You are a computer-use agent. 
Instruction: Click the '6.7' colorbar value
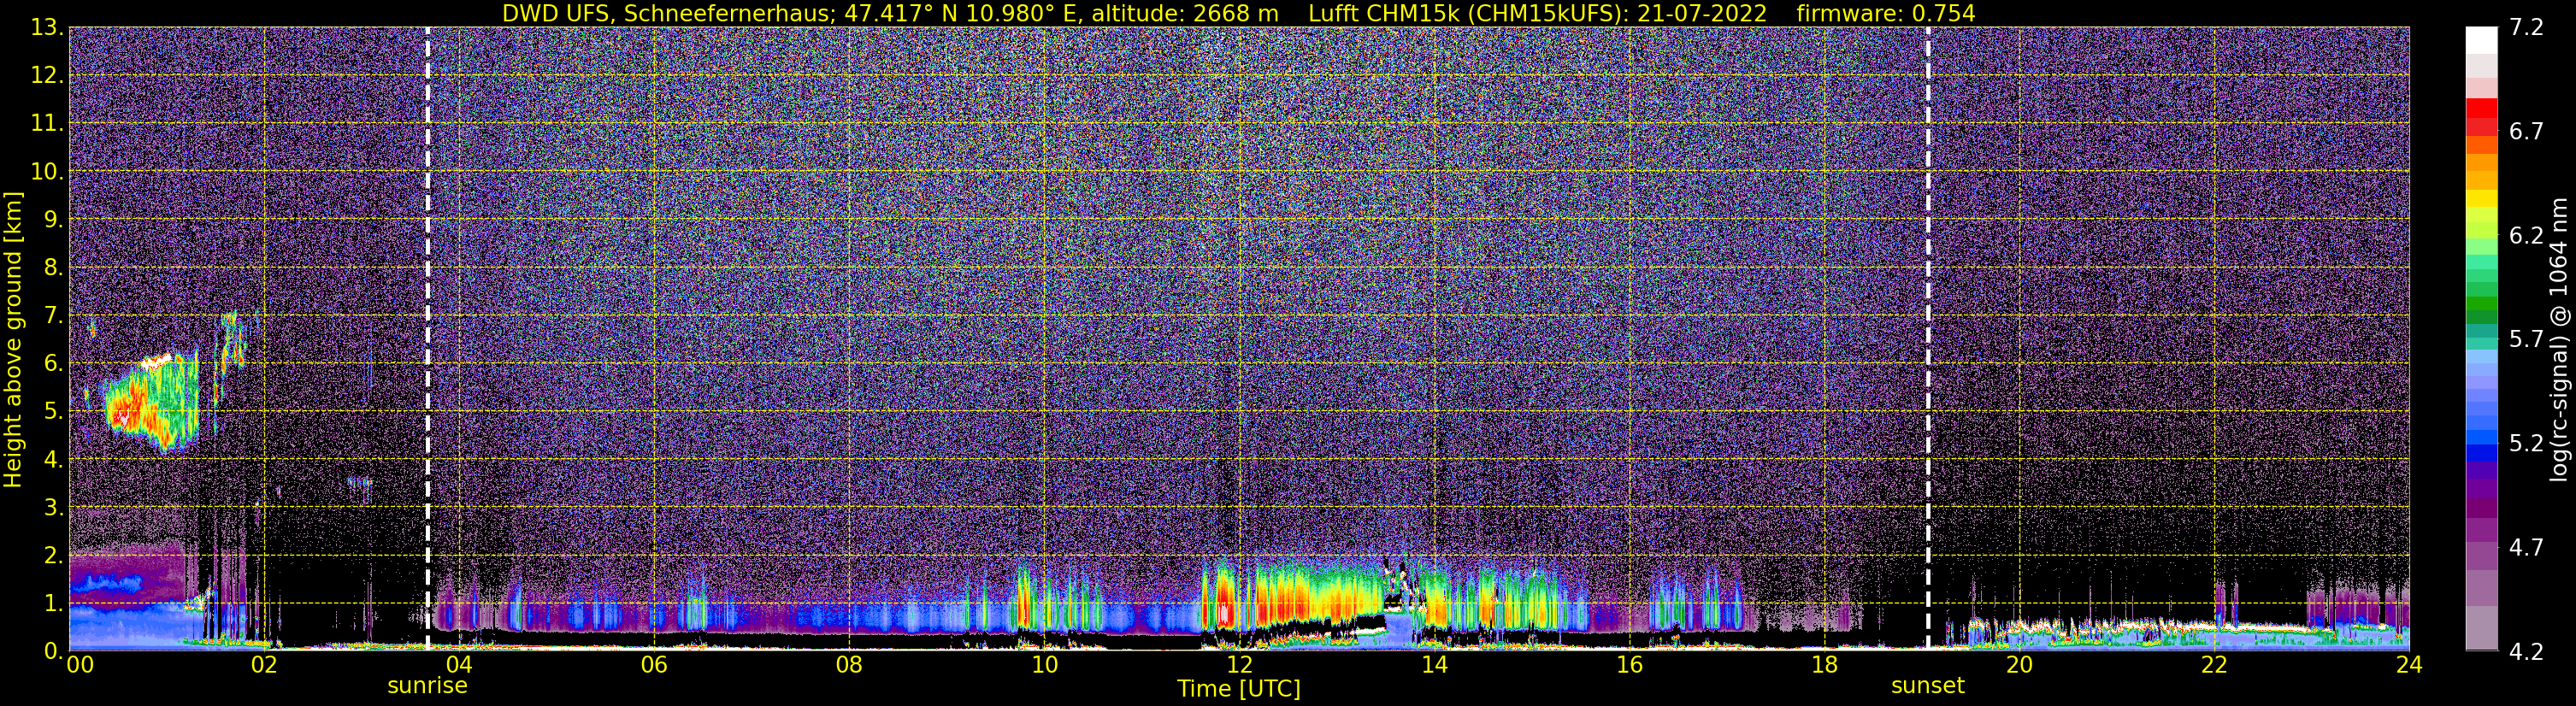[x=2526, y=131]
